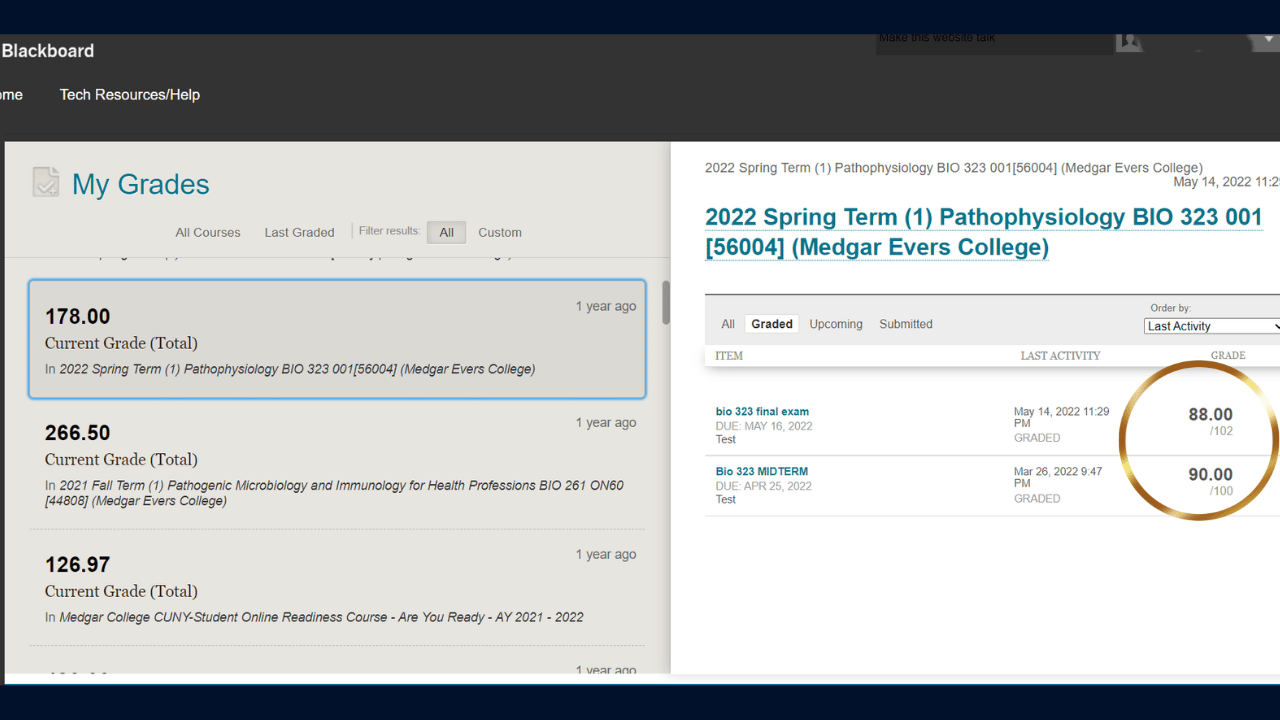Image resolution: width=1280 pixels, height=720 pixels.
Task: Open the Bio 323 MIDTERM link
Action: (x=761, y=471)
